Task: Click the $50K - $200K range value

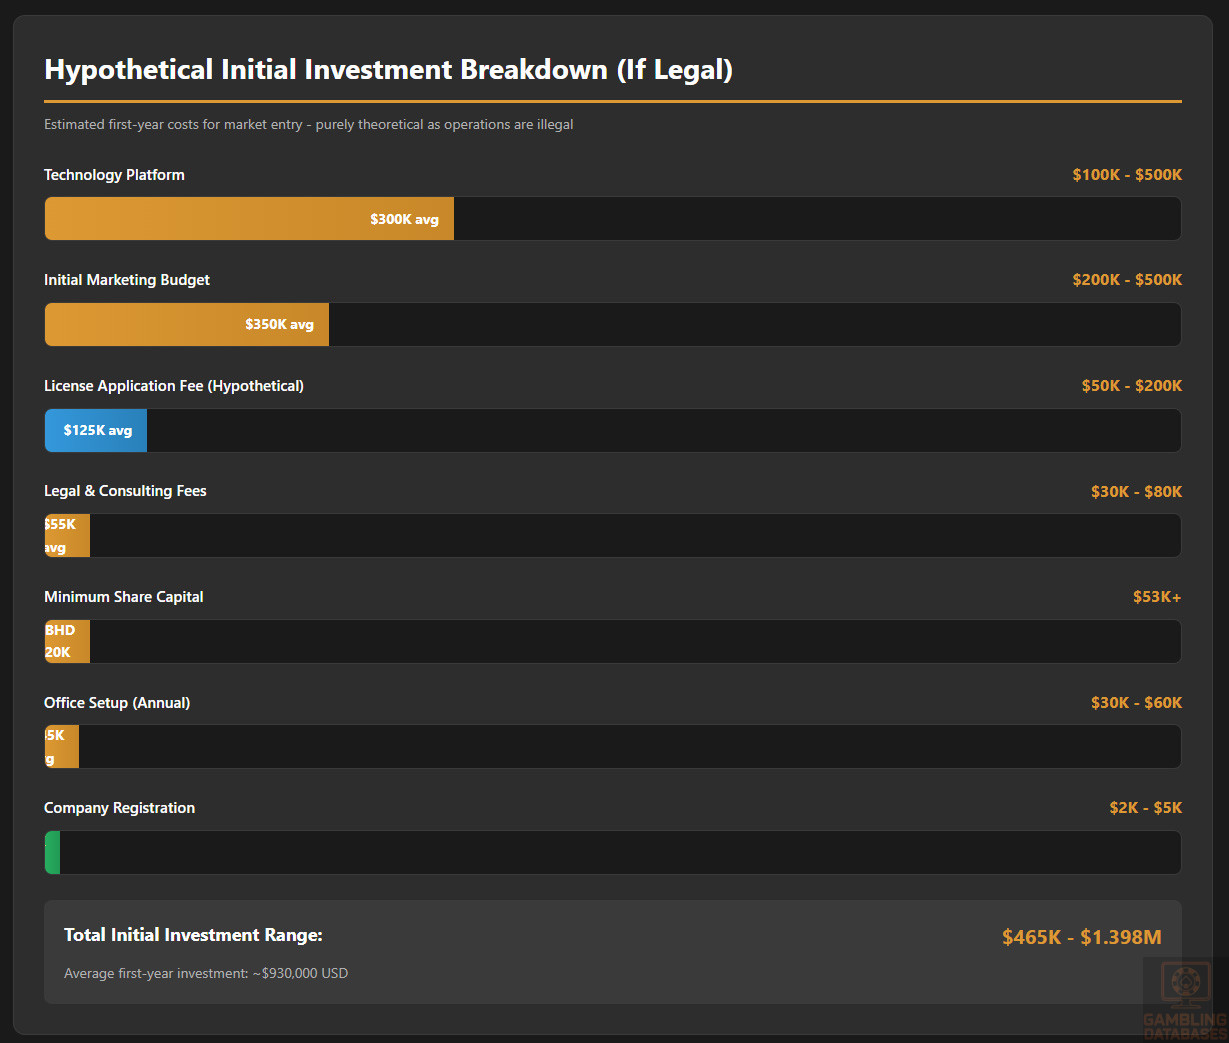Action: (x=1131, y=386)
